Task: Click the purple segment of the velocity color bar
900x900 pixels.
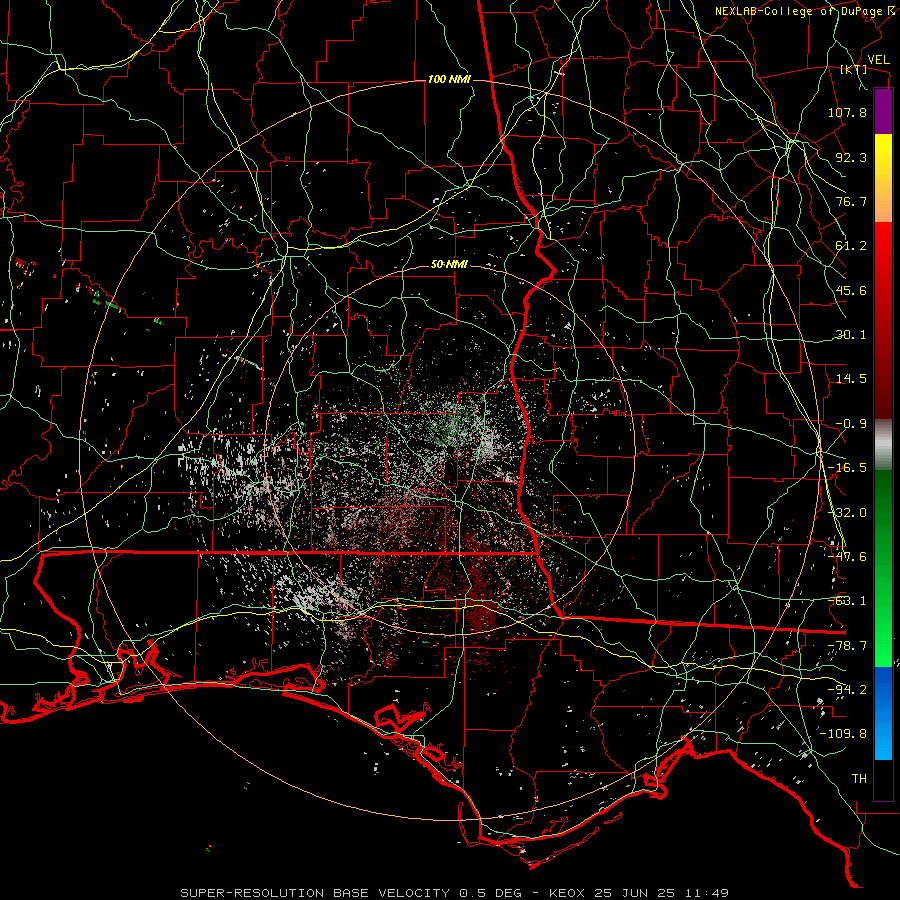Action: coord(883,111)
